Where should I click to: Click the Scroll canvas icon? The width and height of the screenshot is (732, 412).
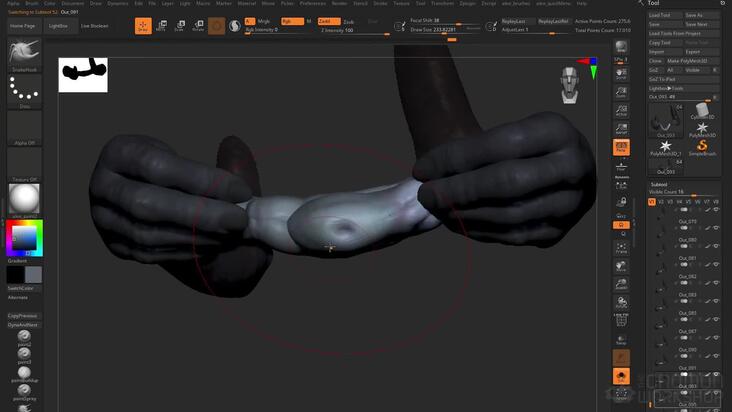tap(621, 74)
